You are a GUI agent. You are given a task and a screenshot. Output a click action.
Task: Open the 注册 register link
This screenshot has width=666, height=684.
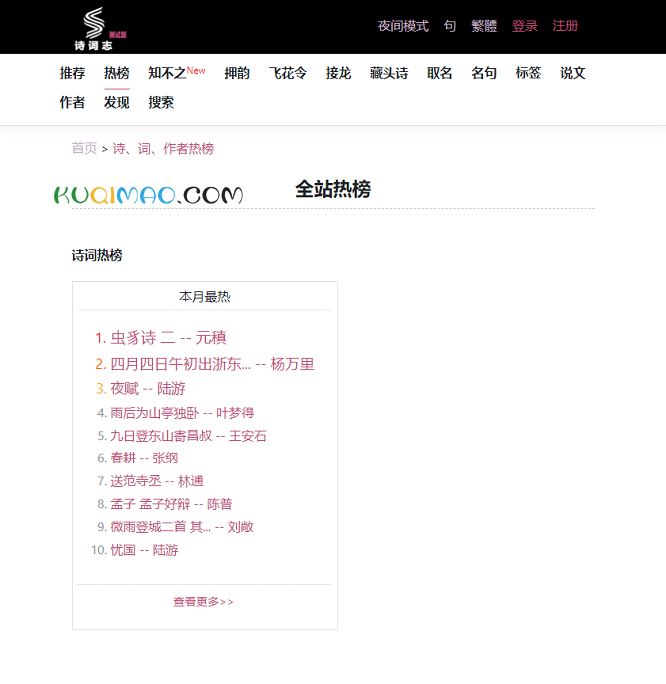tap(565, 26)
